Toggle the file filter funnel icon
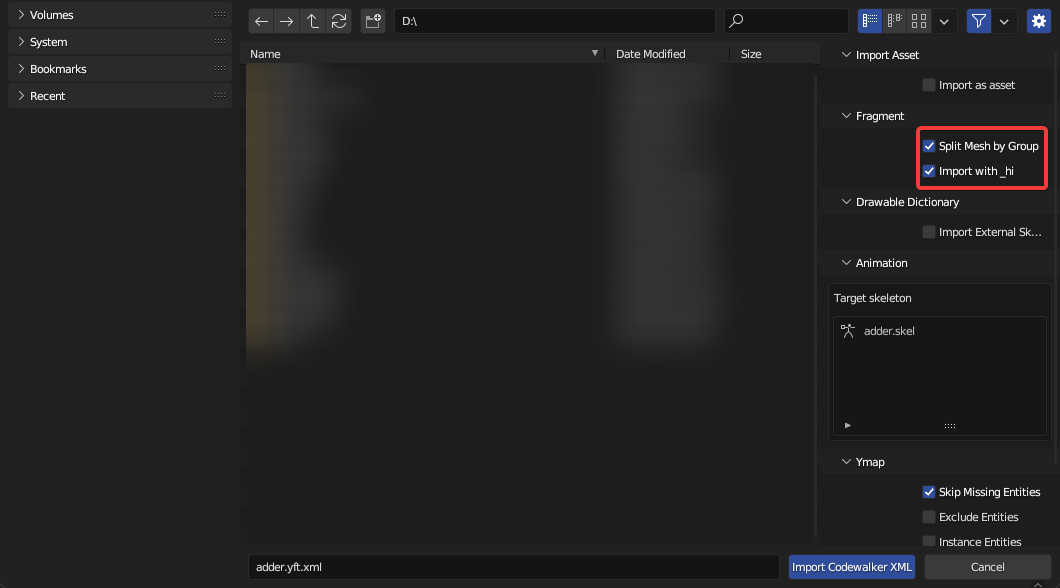Screen dimensions: 1060x588 pyautogui.click(x=978, y=21)
